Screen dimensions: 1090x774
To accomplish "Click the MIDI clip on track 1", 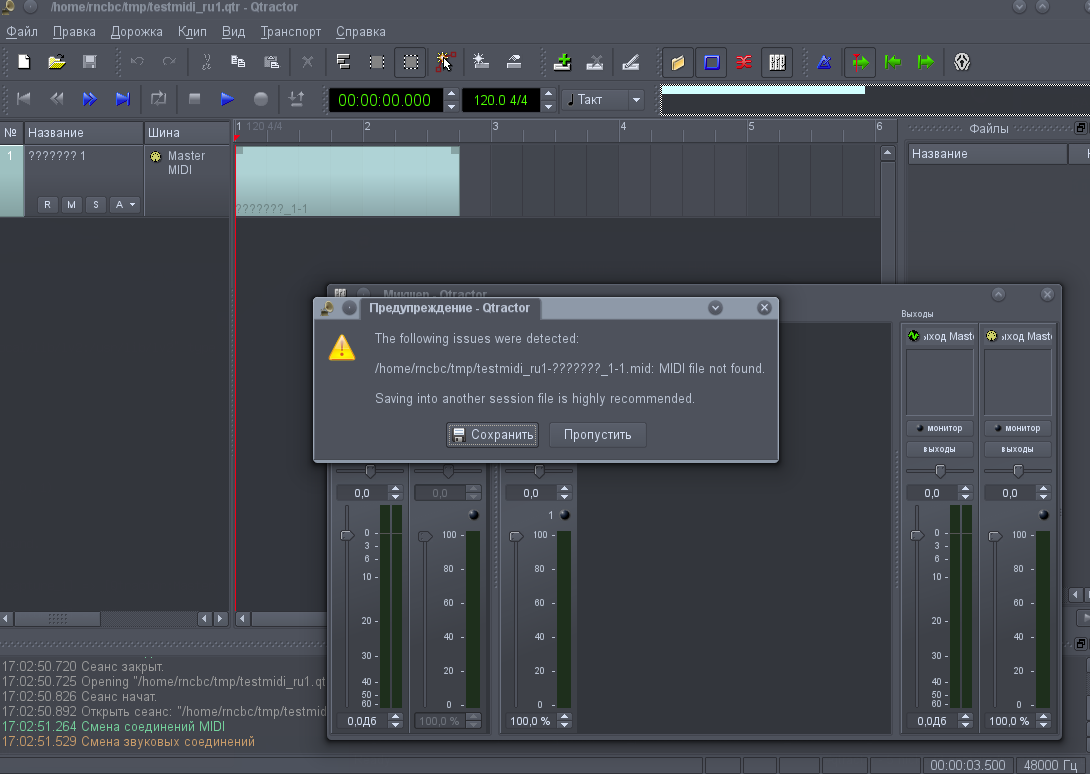I will click(348, 181).
